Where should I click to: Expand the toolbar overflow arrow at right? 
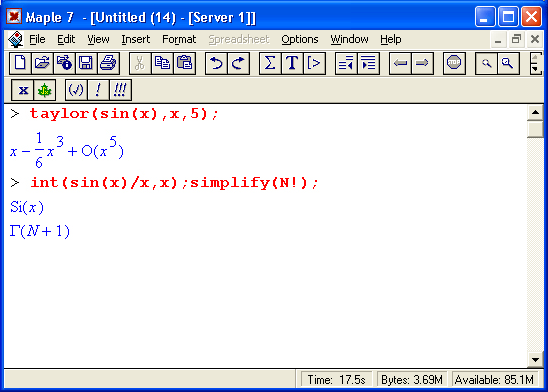coord(535,63)
